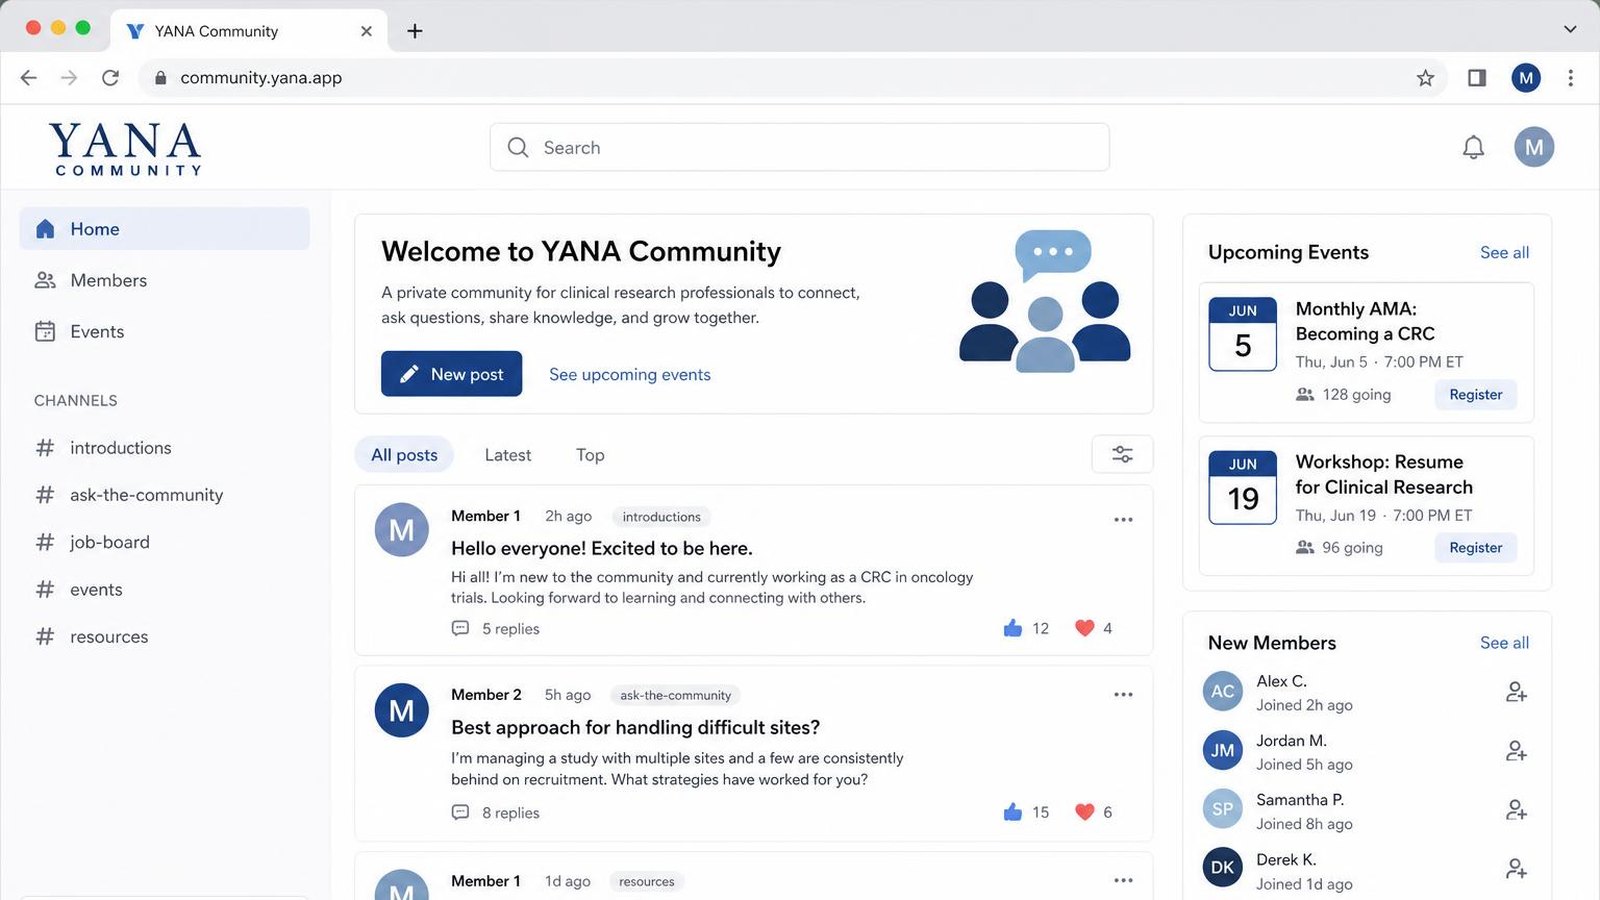Open 8 replies on Member 2 post
Image resolution: width=1600 pixels, height=900 pixels.
496,813
